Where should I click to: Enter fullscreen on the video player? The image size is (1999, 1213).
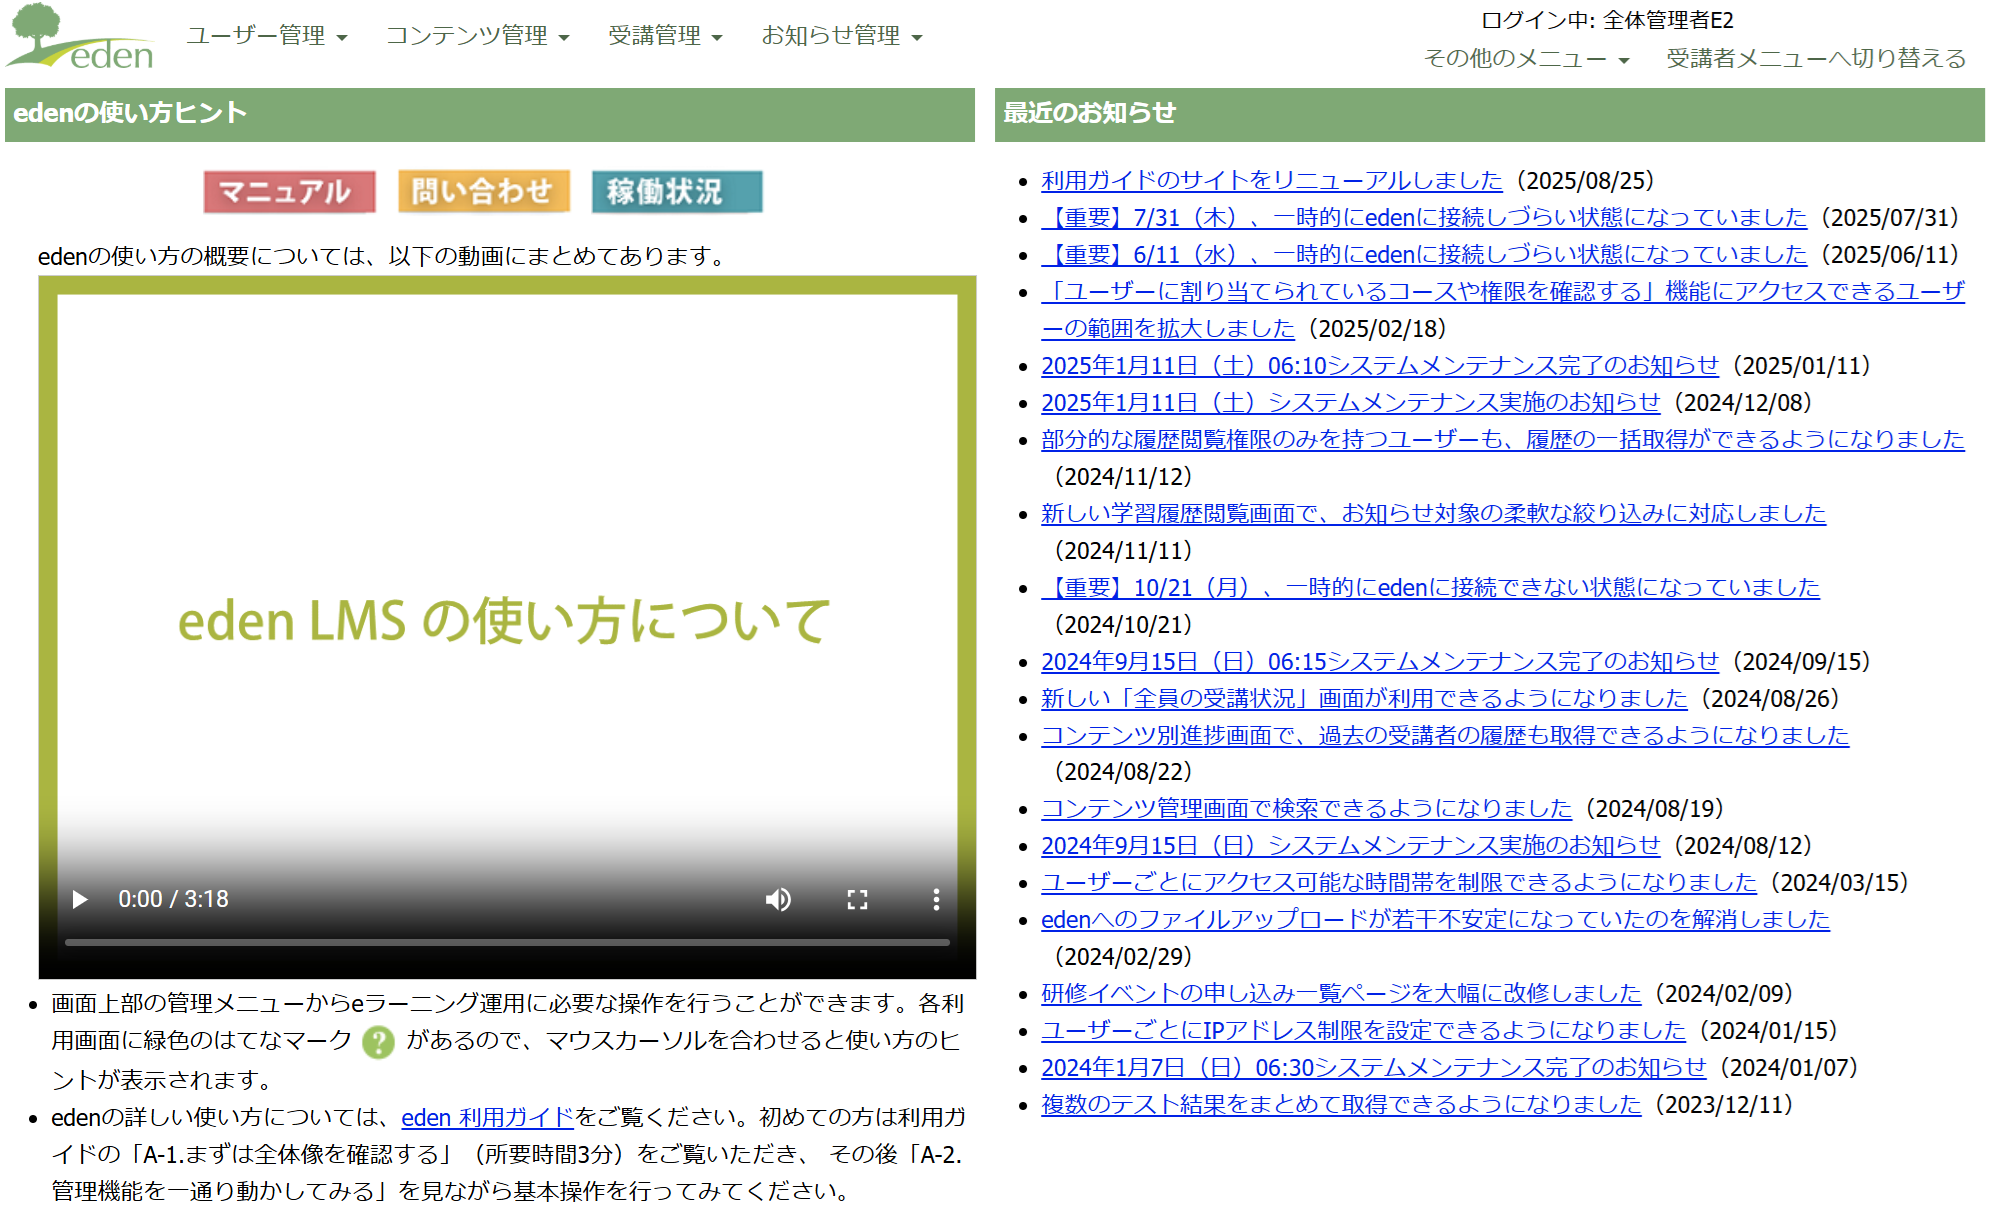(857, 899)
